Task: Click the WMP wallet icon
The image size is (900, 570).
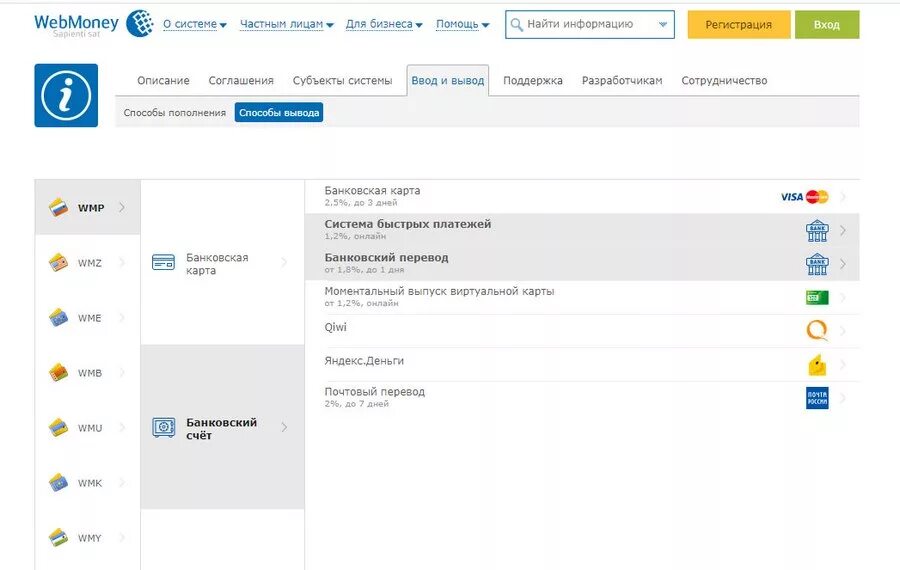Action: point(59,207)
